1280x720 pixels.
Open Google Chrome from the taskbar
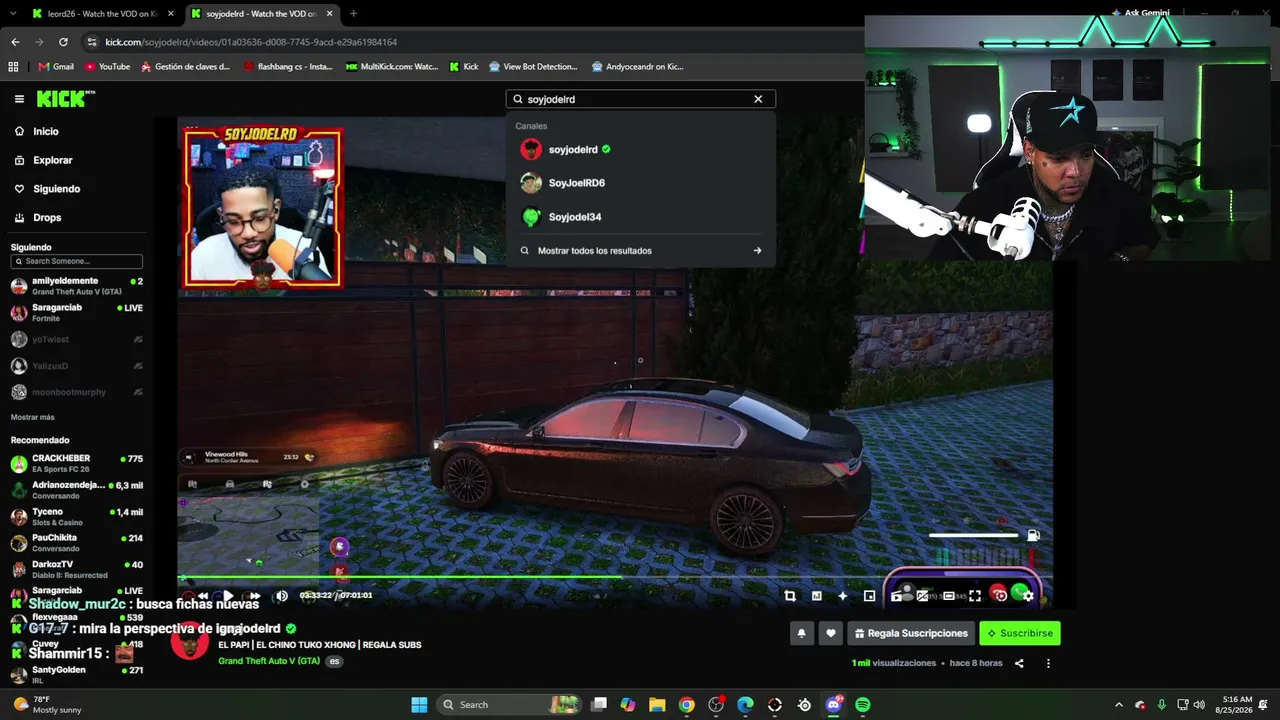click(686, 705)
